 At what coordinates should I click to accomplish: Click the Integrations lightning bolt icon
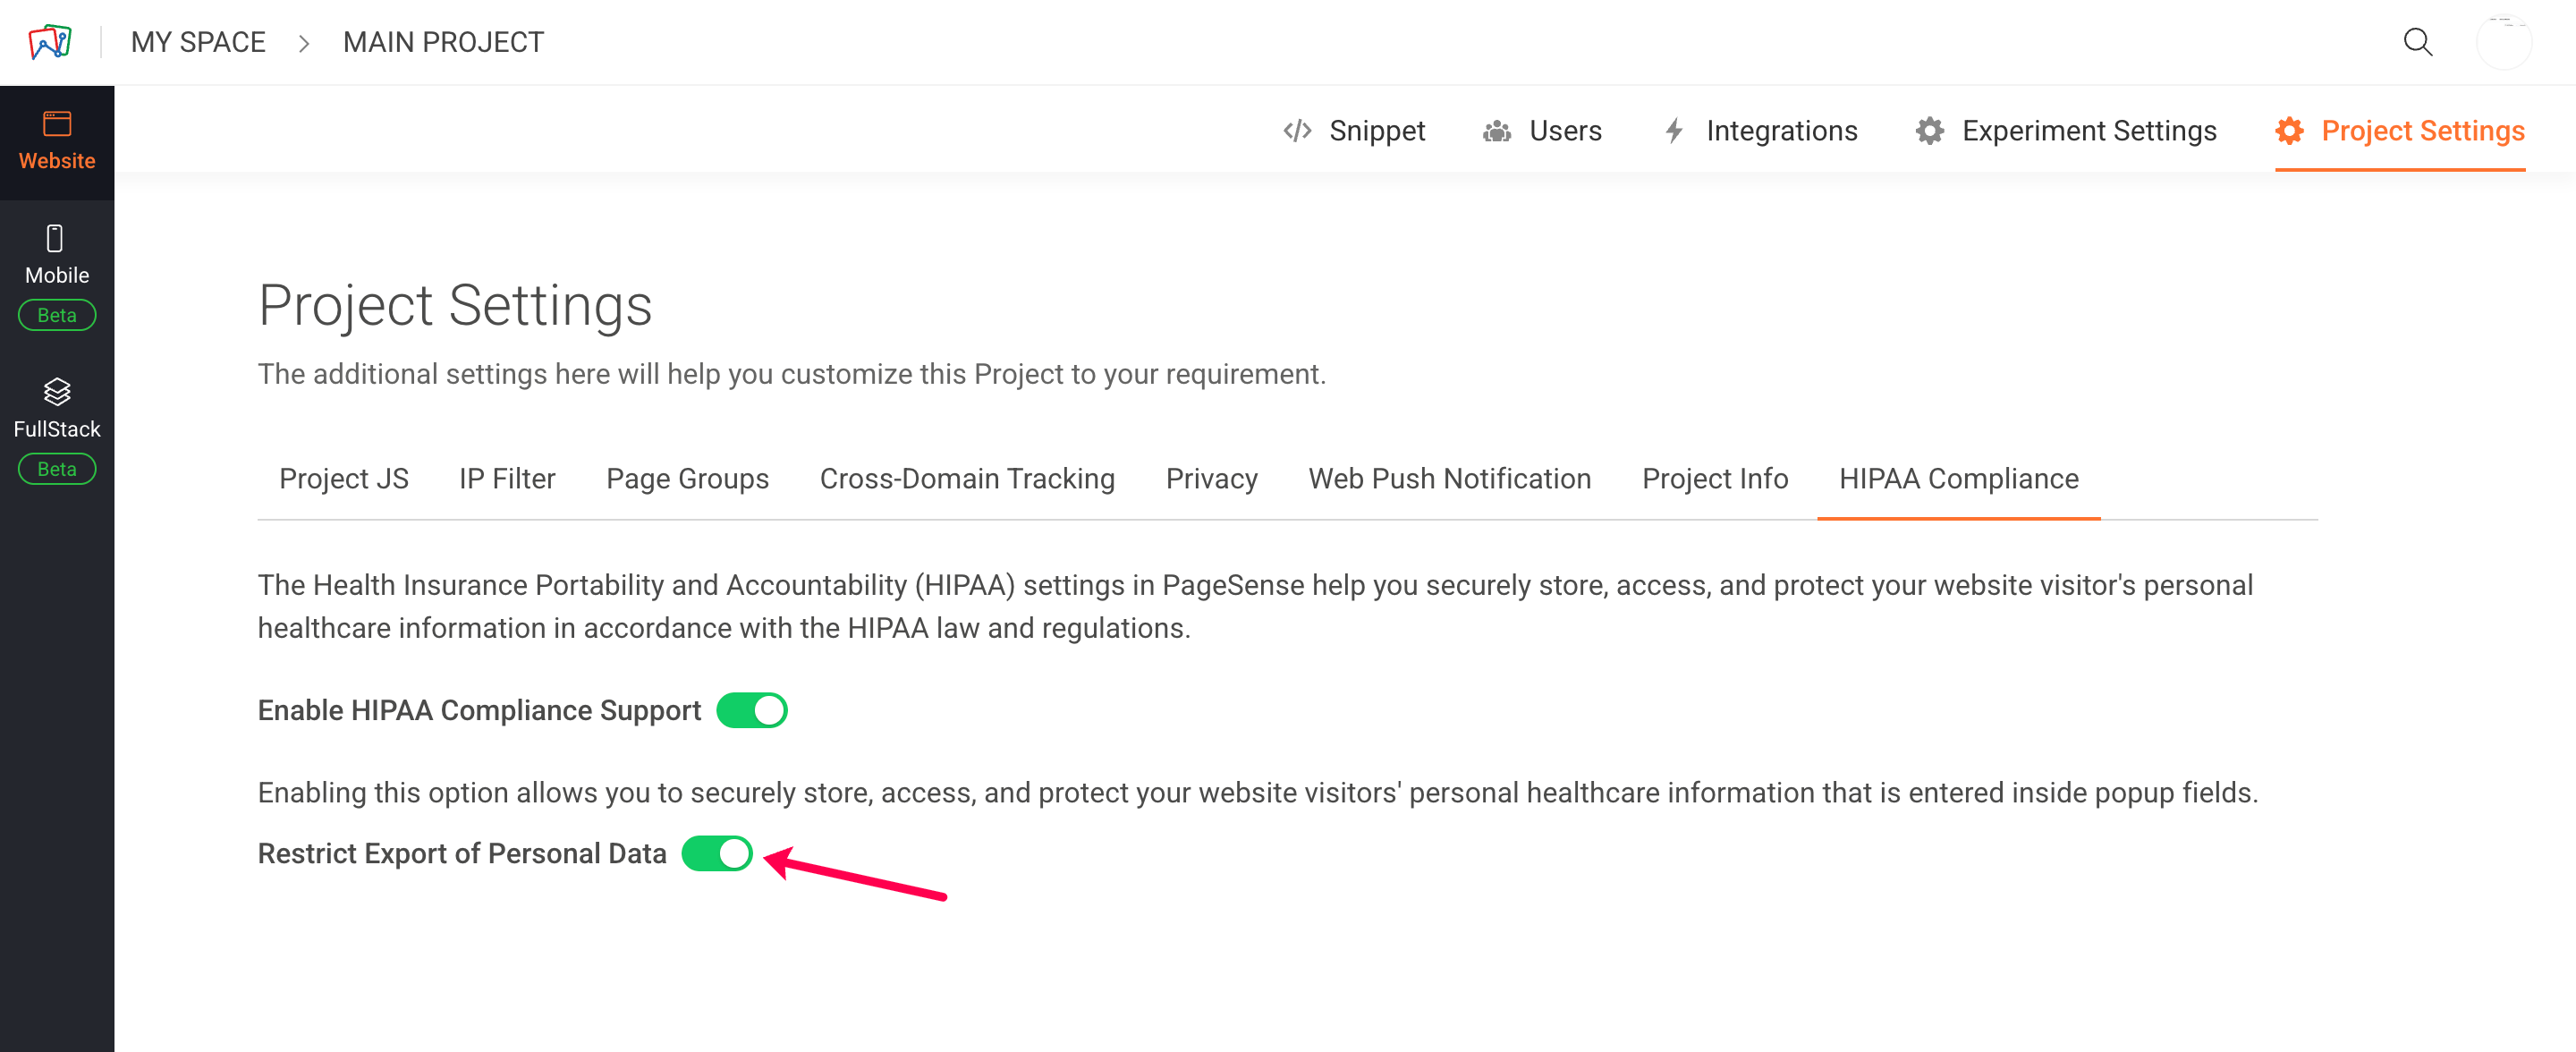pos(1674,131)
